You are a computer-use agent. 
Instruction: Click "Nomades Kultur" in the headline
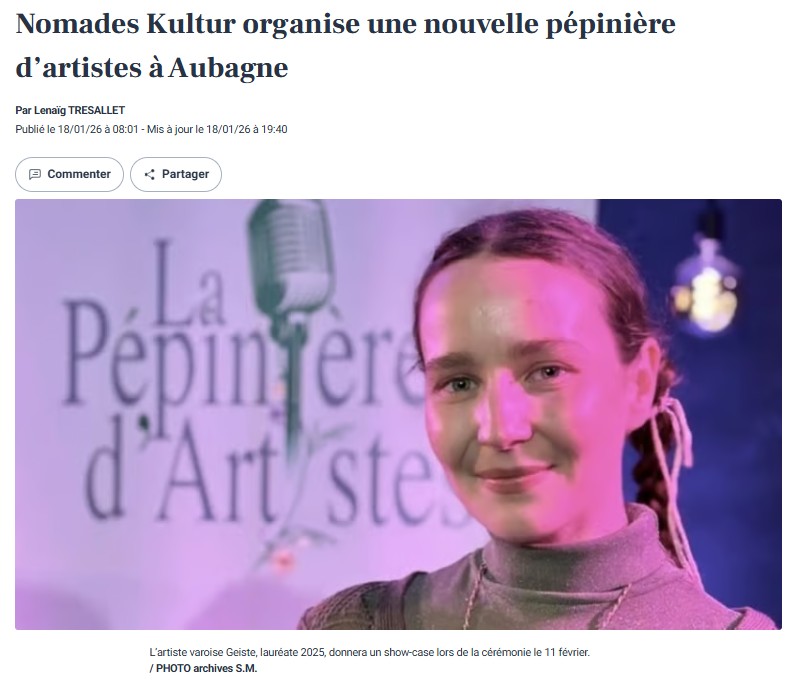126,24
